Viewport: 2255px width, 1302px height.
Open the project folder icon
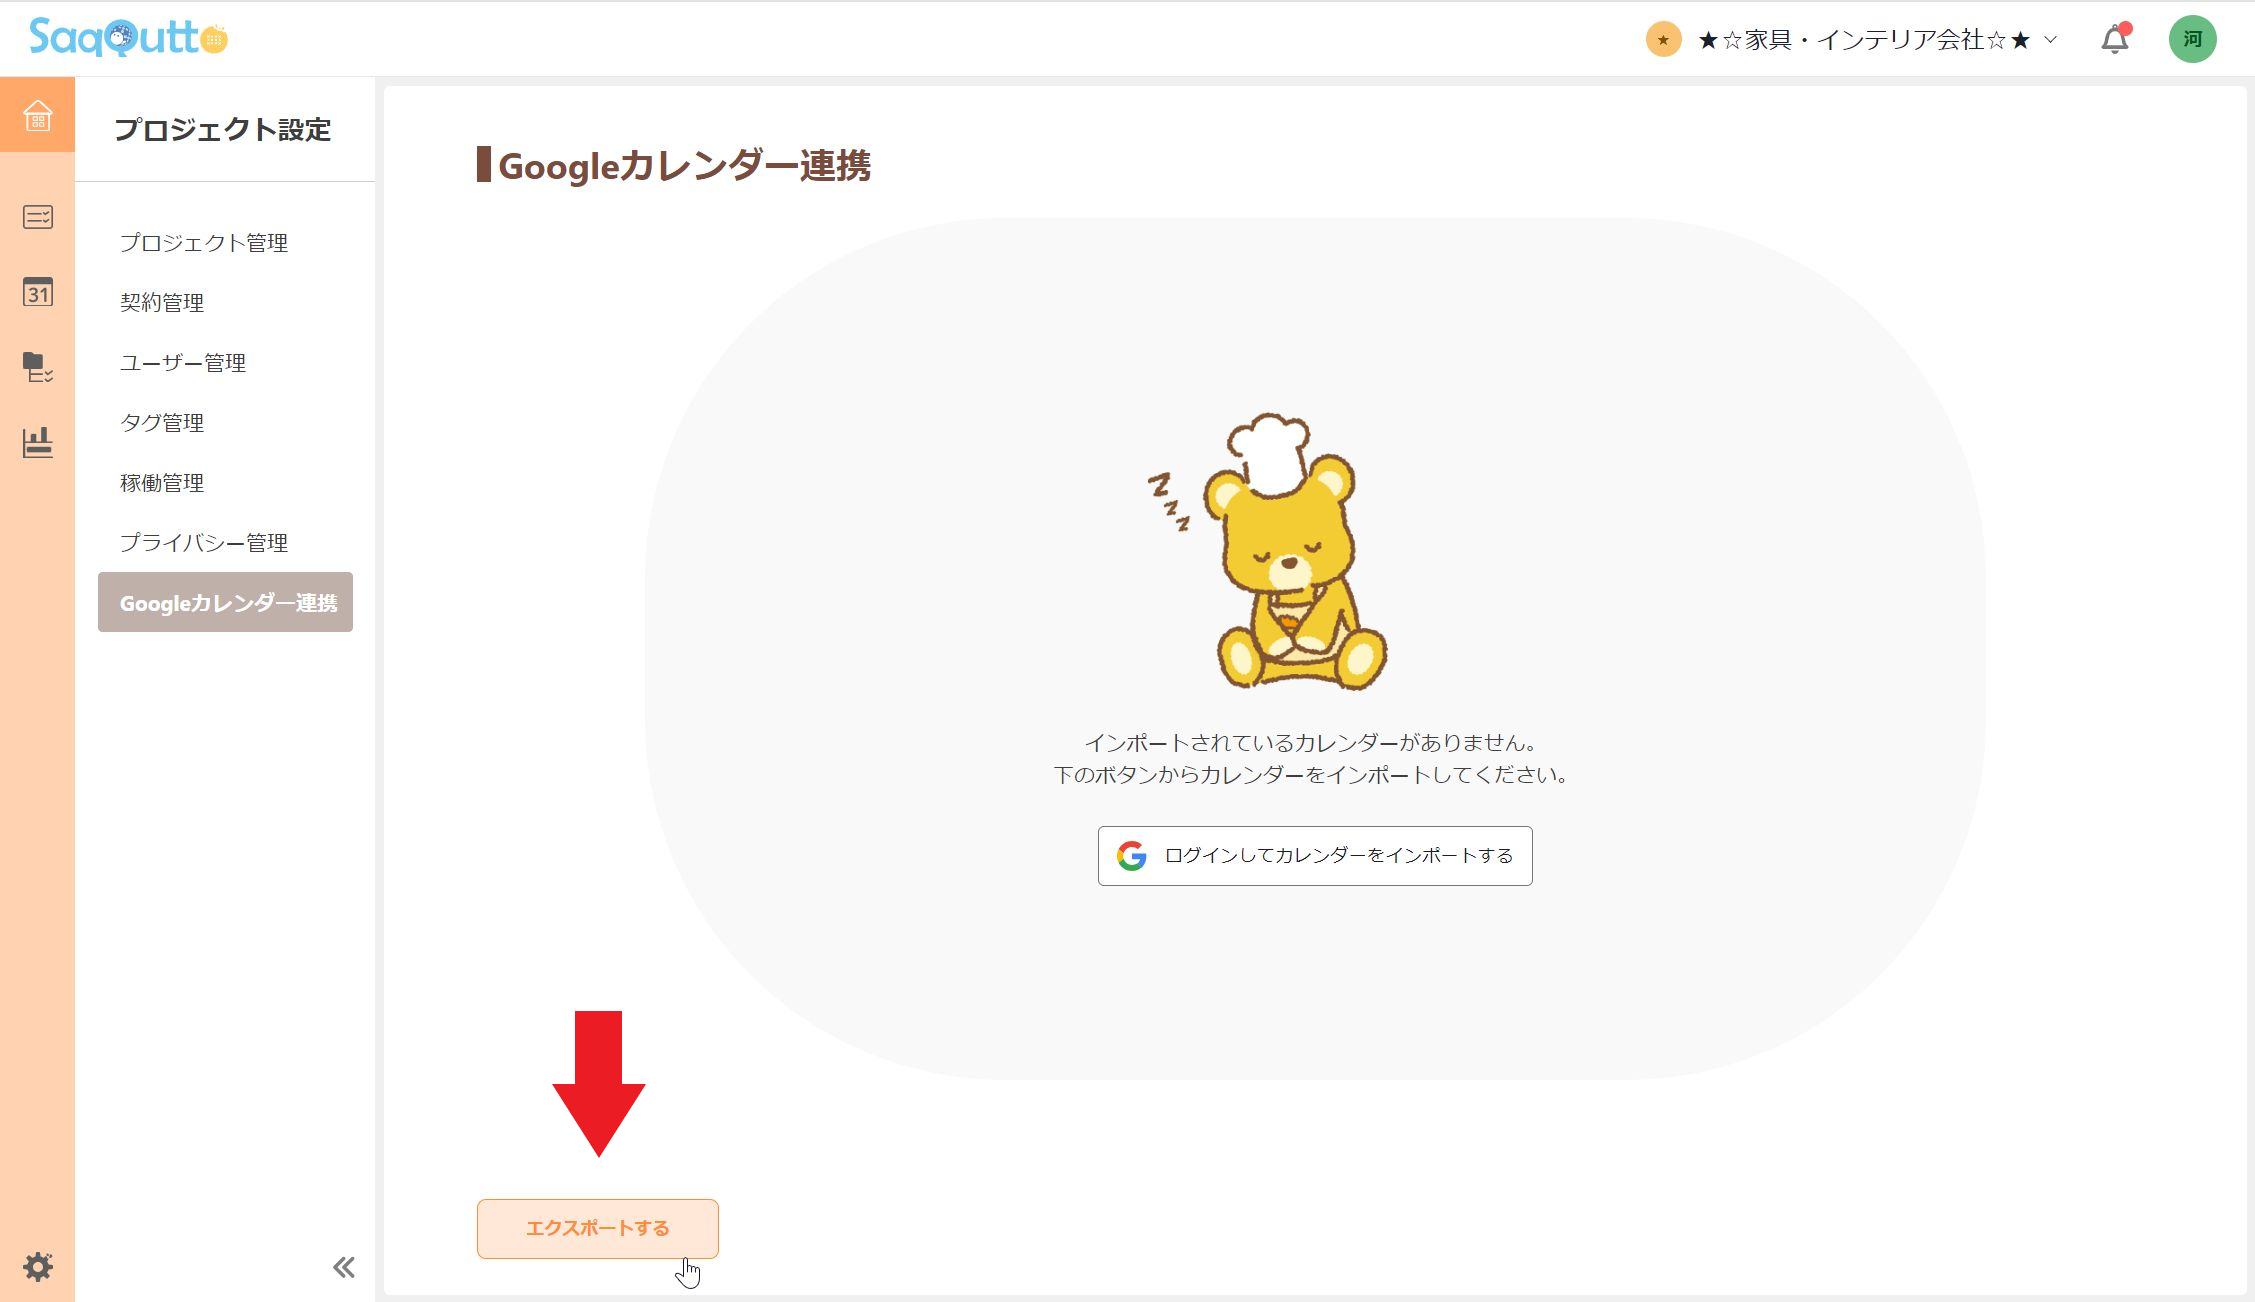point(37,369)
